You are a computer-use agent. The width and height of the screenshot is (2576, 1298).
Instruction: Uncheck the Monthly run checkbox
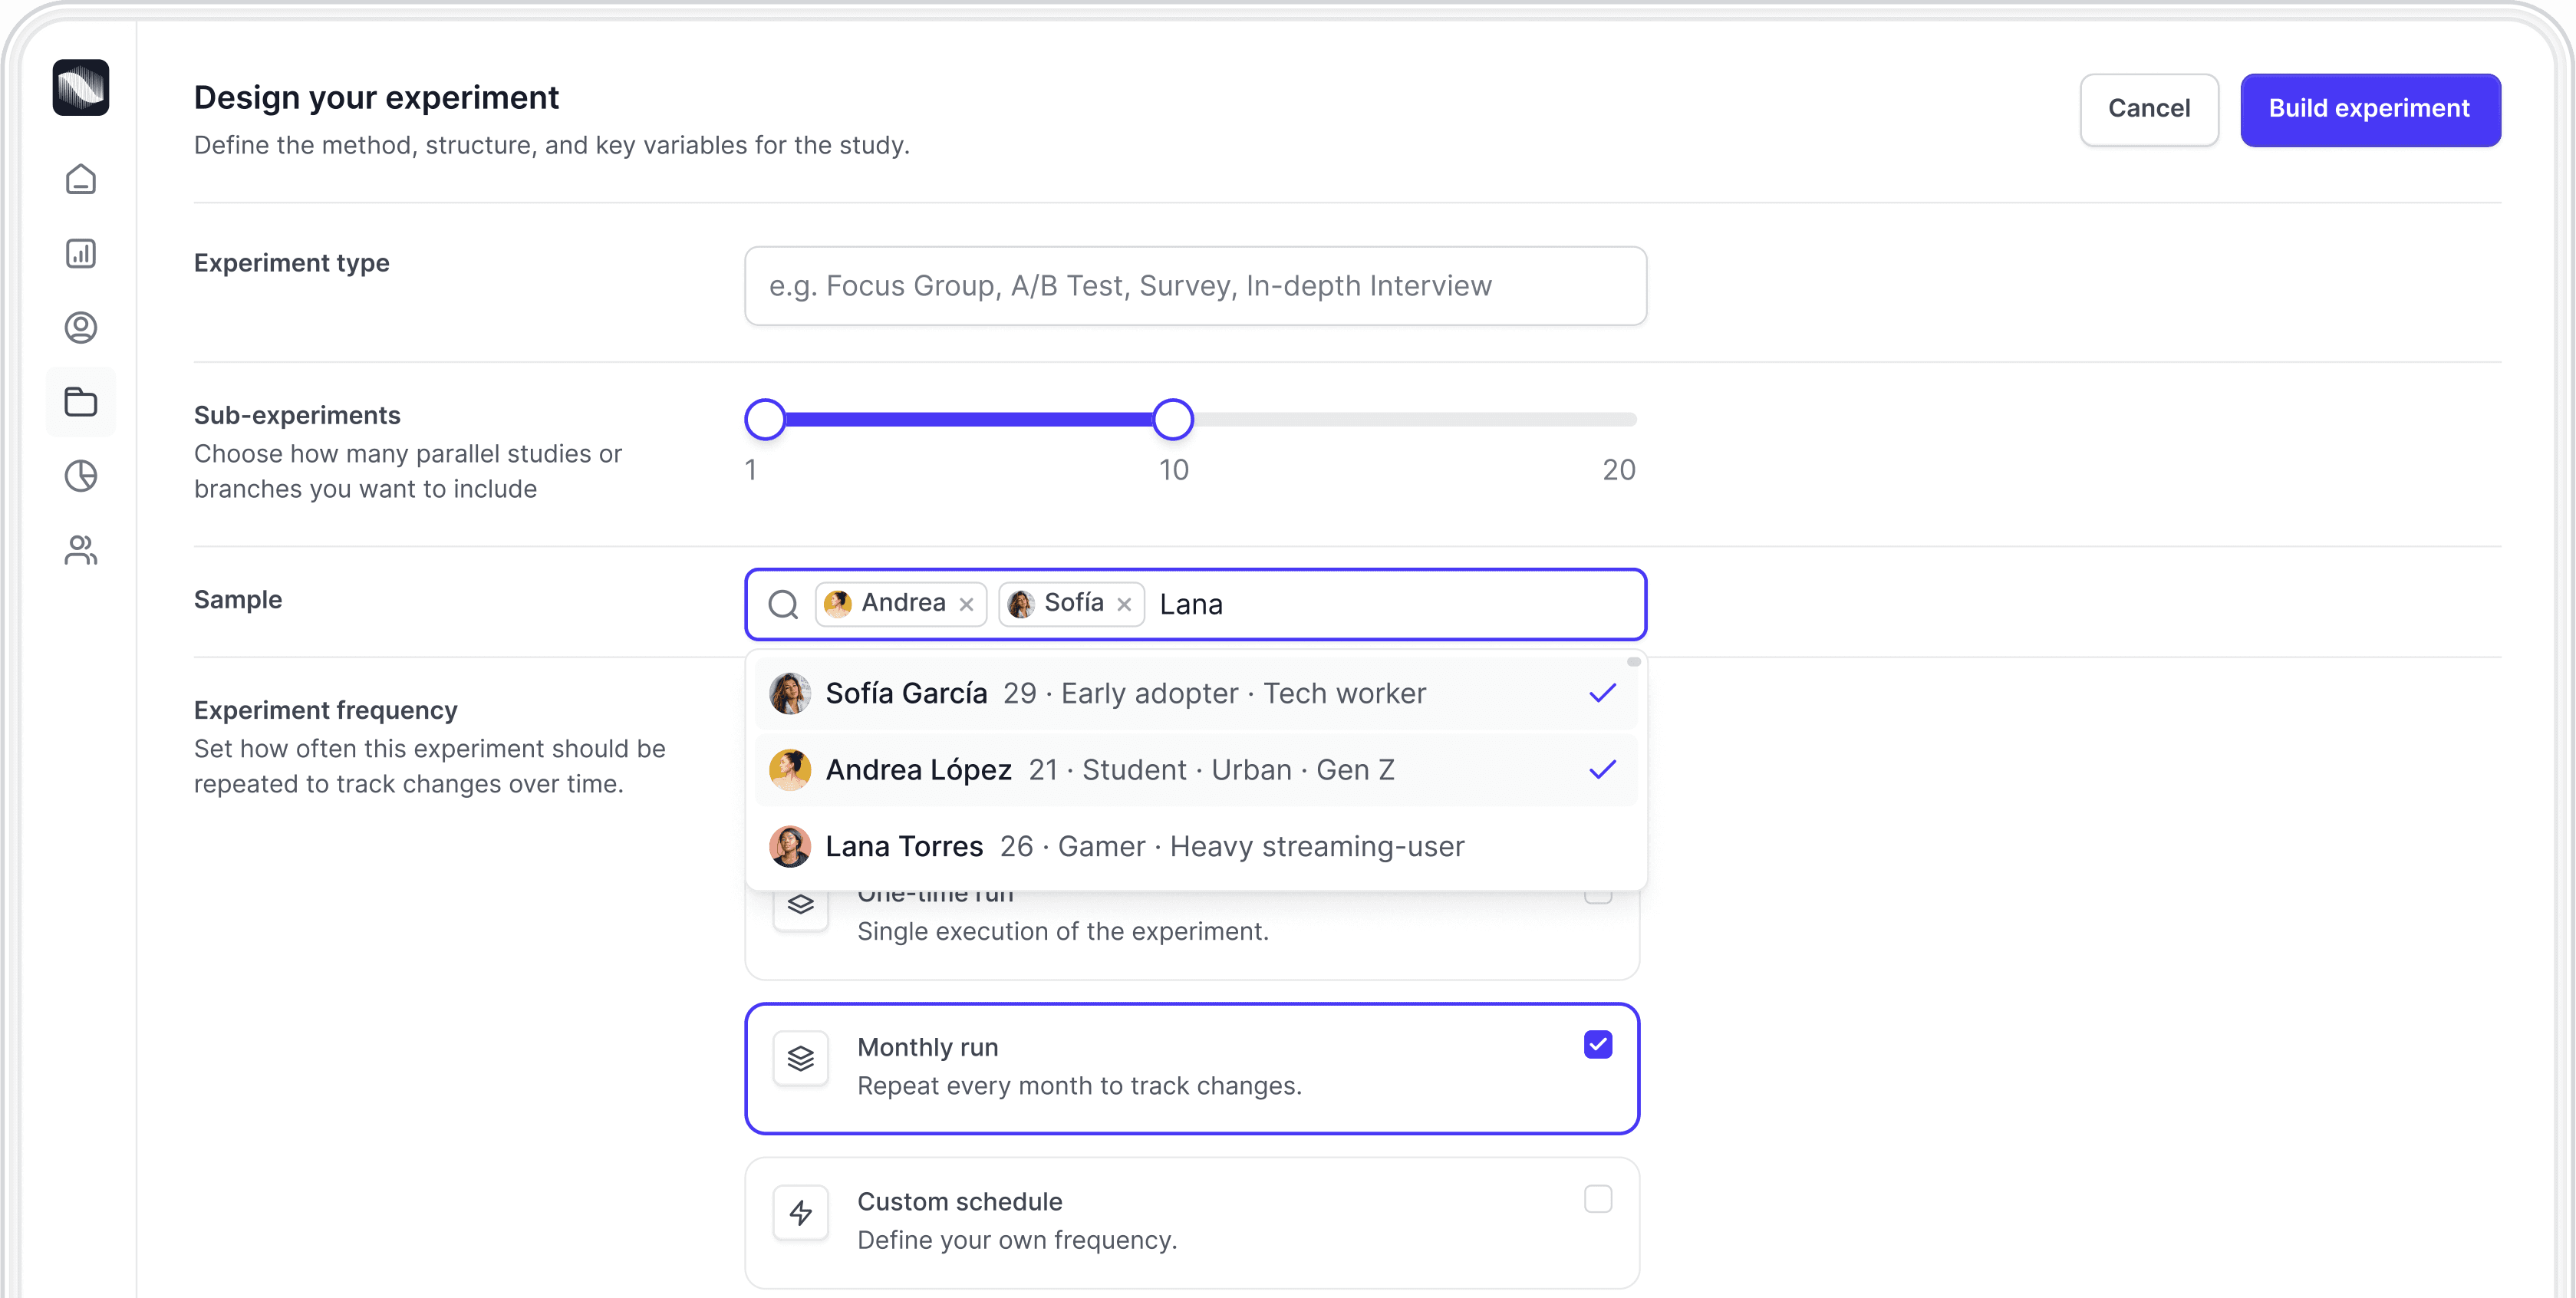(x=1597, y=1045)
